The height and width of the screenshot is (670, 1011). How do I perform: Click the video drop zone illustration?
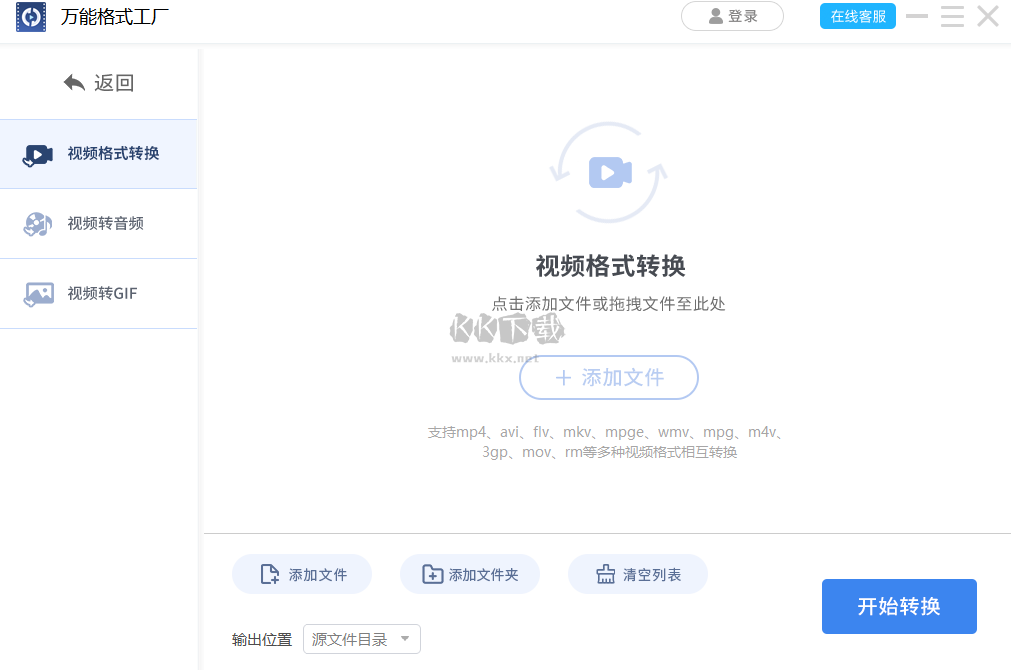608,170
